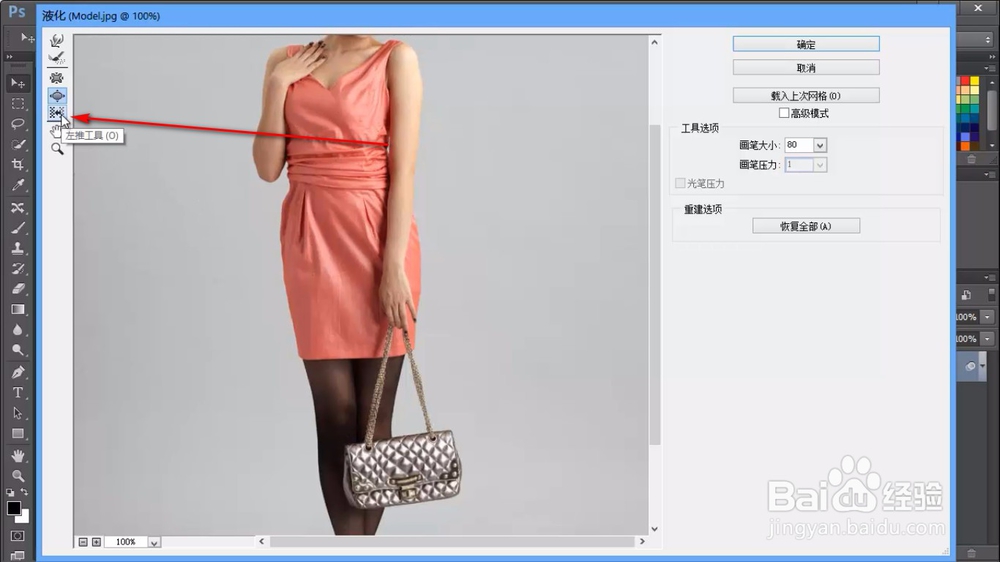Image resolution: width=1000 pixels, height=562 pixels.
Task: Select the Hand tool in Photoshop toolbar
Action: (x=18, y=455)
